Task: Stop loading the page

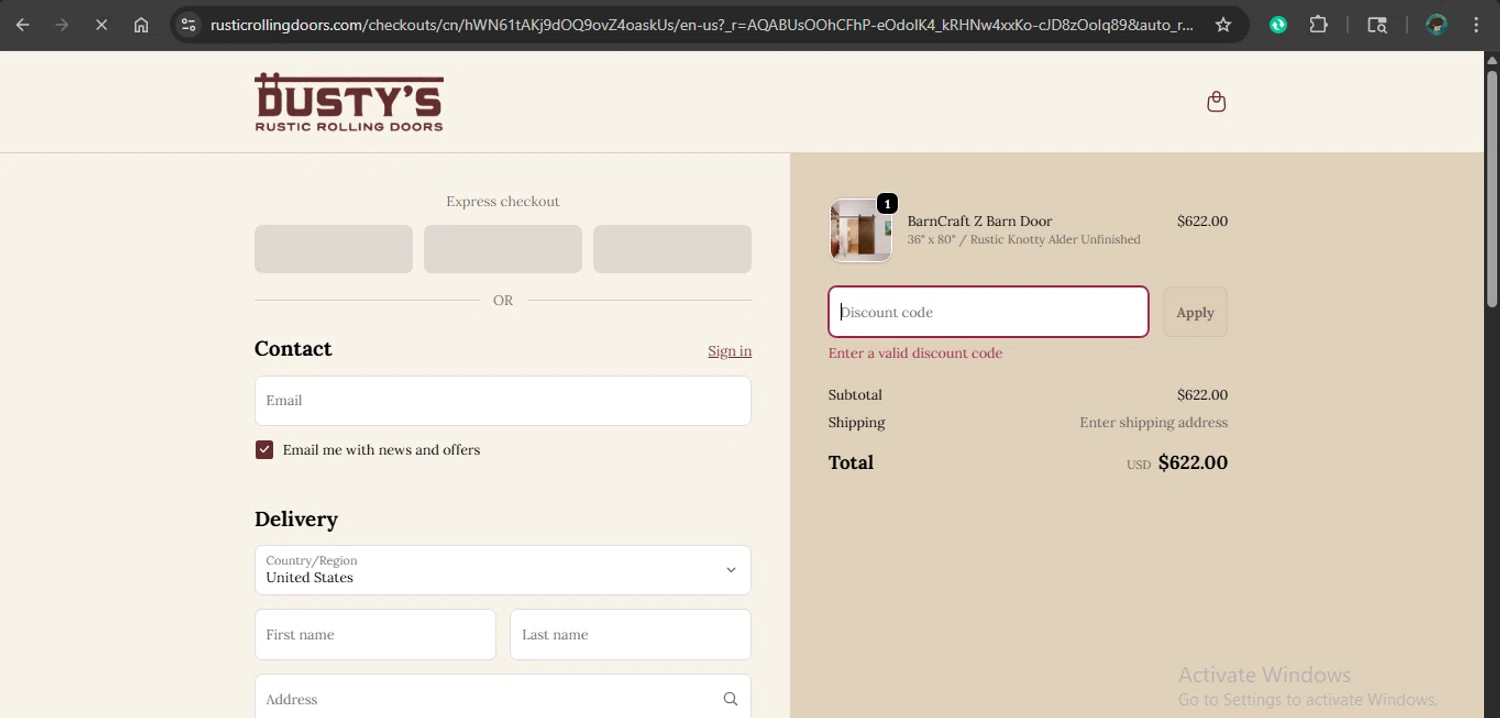Action: tap(101, 25)
